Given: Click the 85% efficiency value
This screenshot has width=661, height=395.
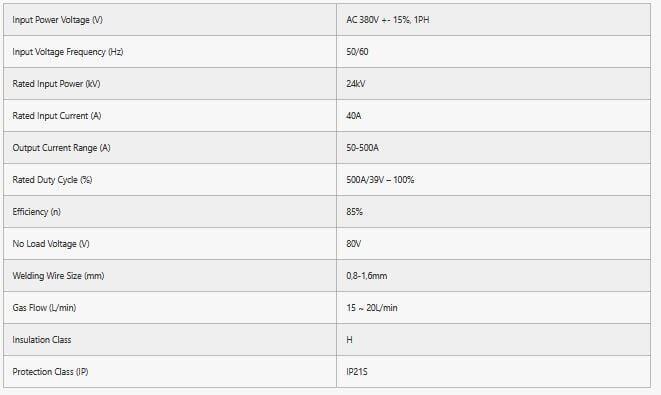Looking at the screenshot, I should [355, 212].
